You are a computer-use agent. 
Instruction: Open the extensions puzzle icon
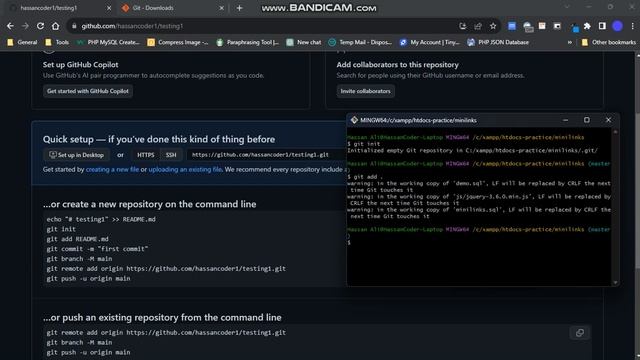[x=587, y=26]
